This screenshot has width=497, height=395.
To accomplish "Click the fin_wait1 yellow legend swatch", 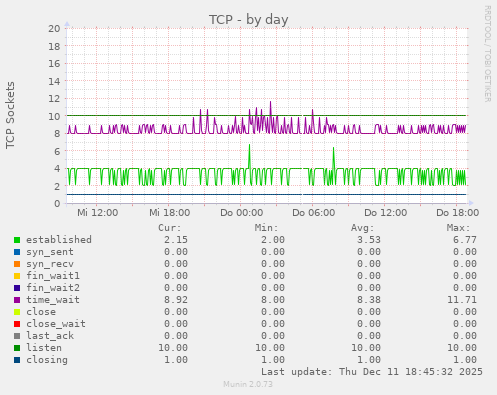I will tap(17, 276).
